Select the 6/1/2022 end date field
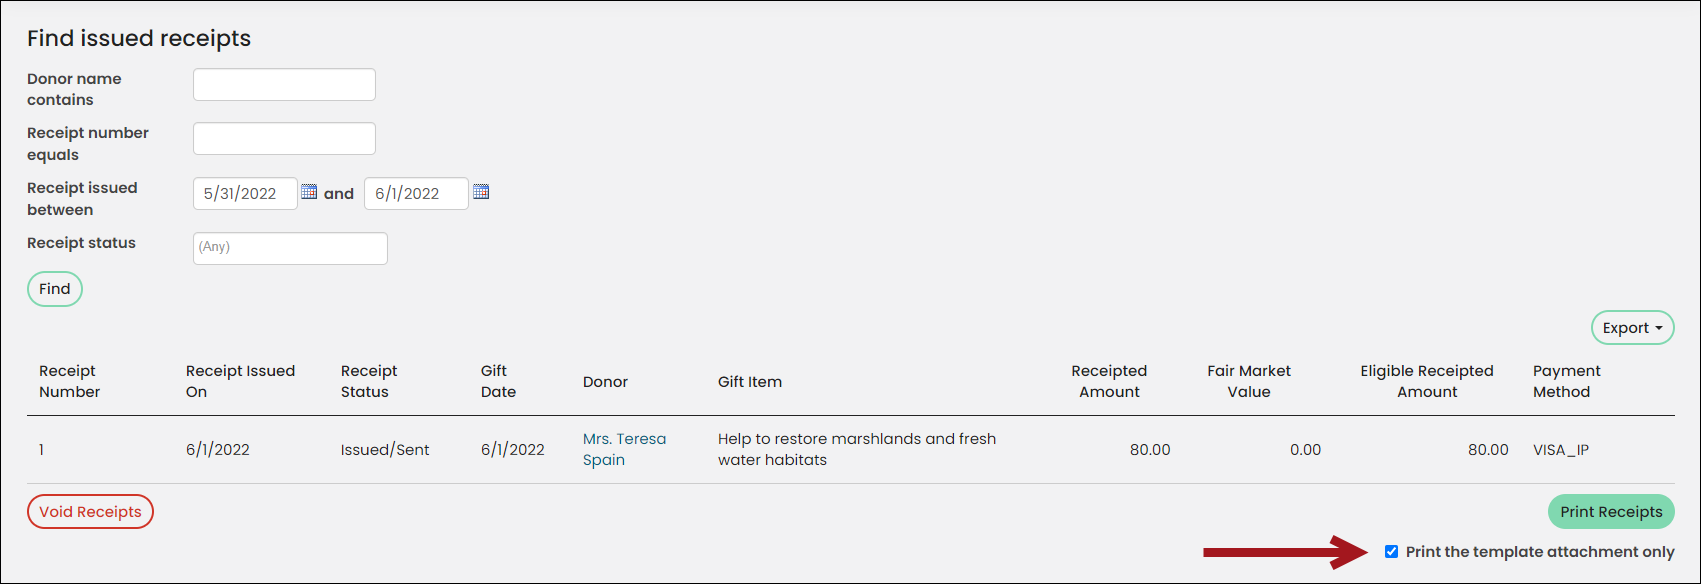The width and height of the screenshot is (1701, 584). [x=416, y=194]
